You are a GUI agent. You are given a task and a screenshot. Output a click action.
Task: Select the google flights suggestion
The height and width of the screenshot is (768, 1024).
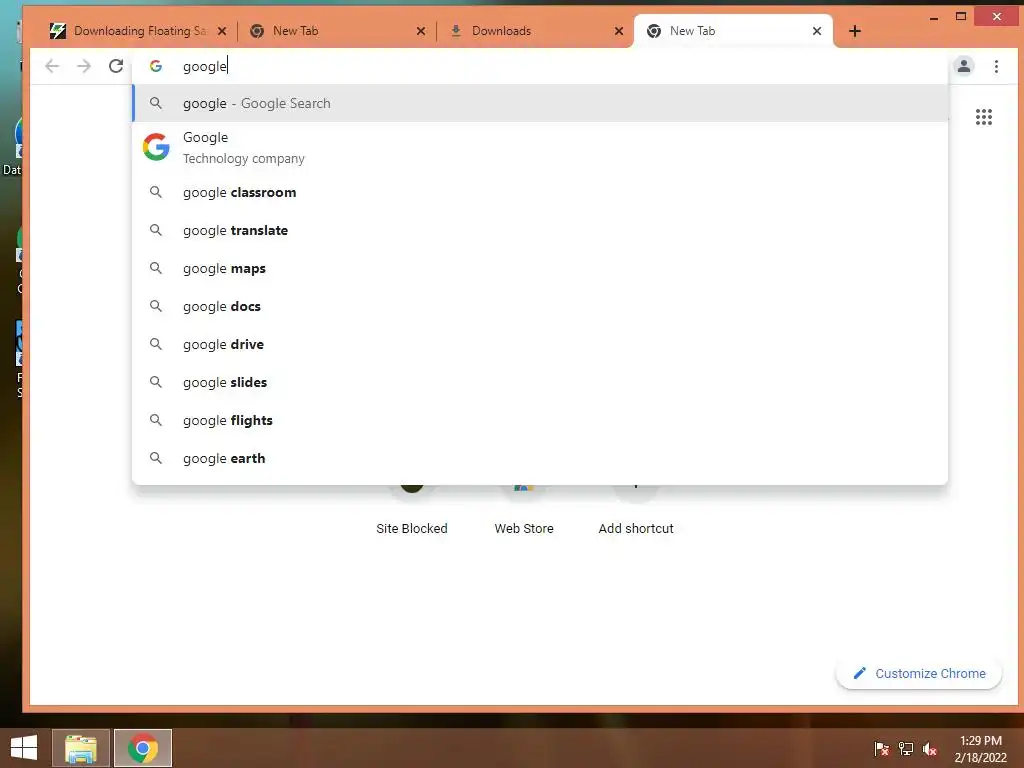(x=539, y=420)
